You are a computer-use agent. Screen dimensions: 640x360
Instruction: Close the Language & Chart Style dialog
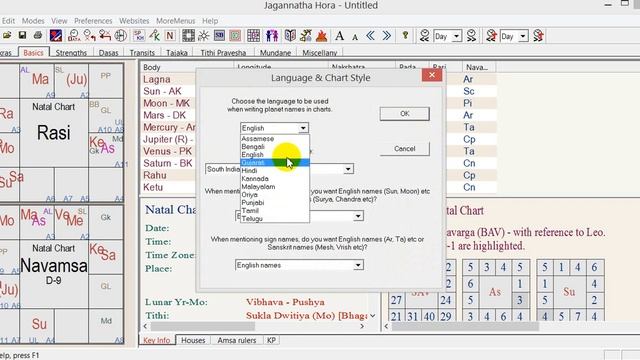pos(432,75)
